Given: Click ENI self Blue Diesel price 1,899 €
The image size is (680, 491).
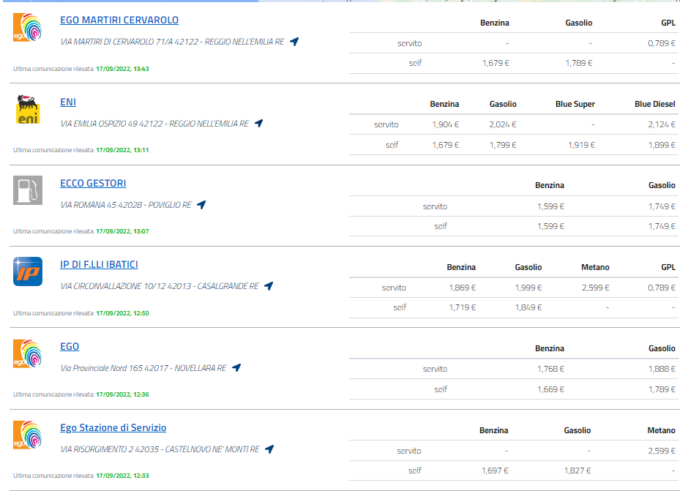Looking at the screenshot, I should (x=662, y=145).
